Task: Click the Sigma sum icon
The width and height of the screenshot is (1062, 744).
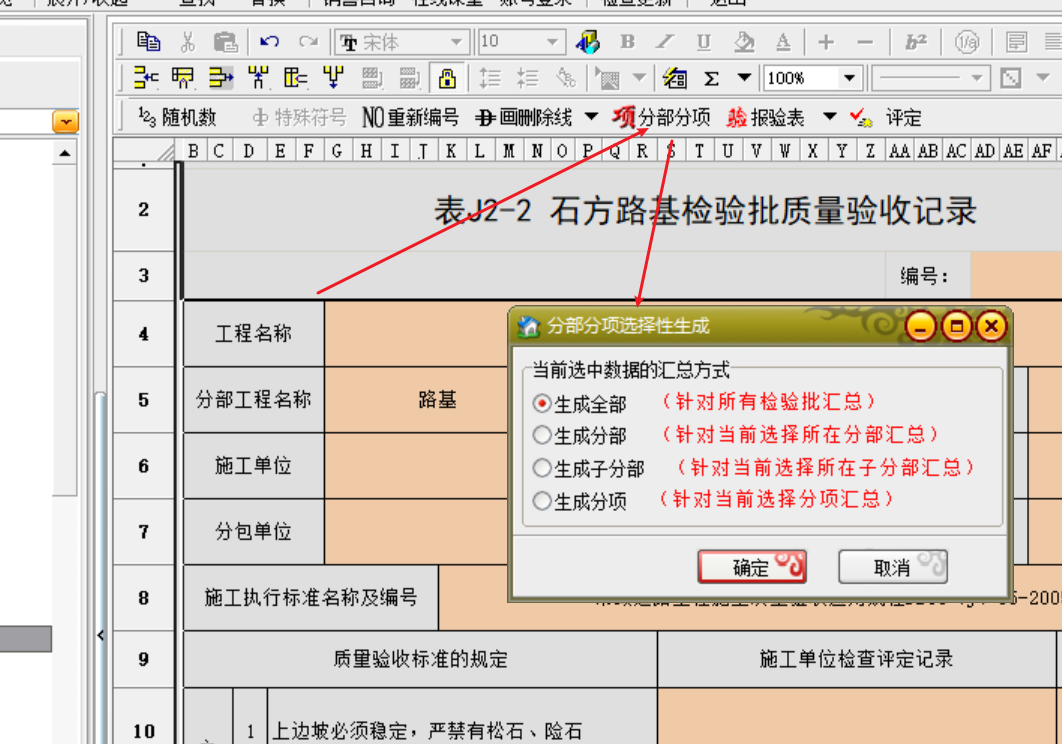Action: click(711, 79)
